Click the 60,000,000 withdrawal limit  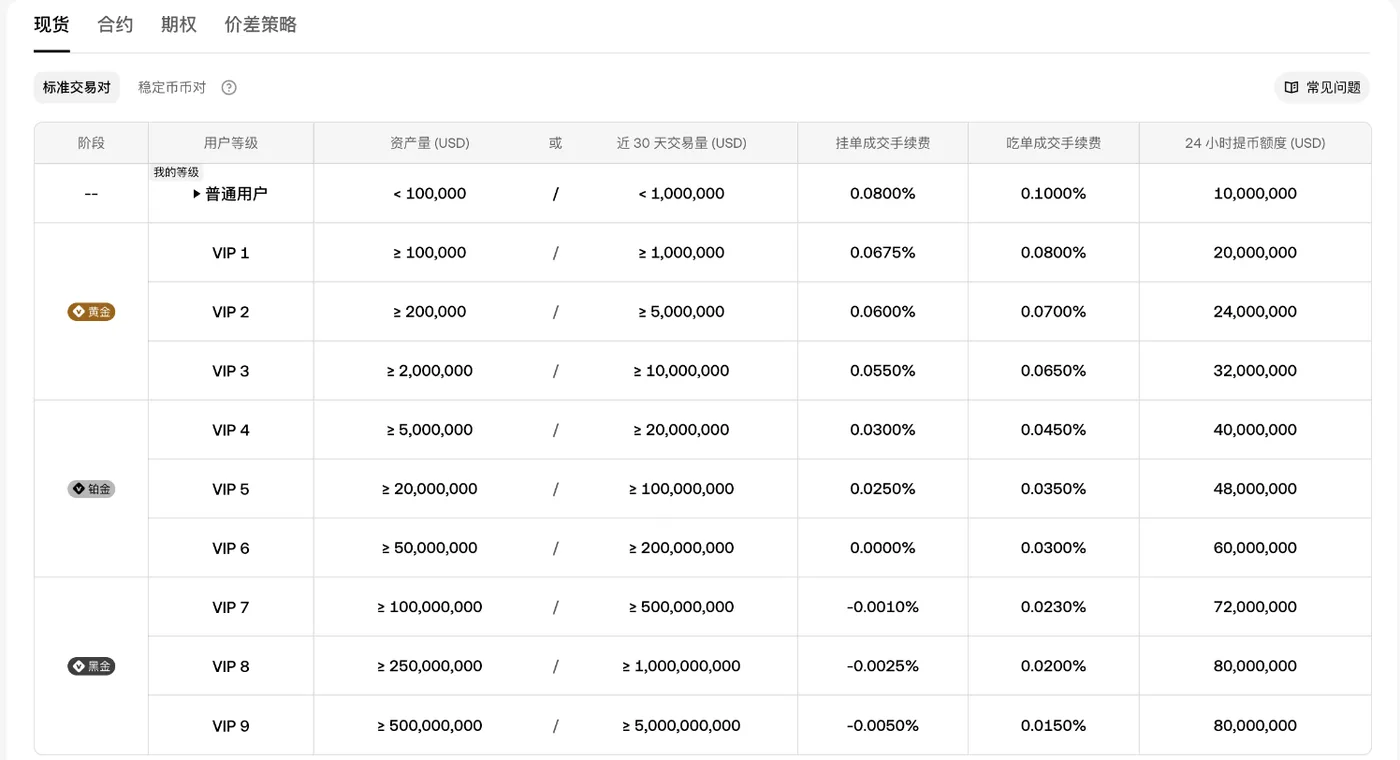(1255, 548)
